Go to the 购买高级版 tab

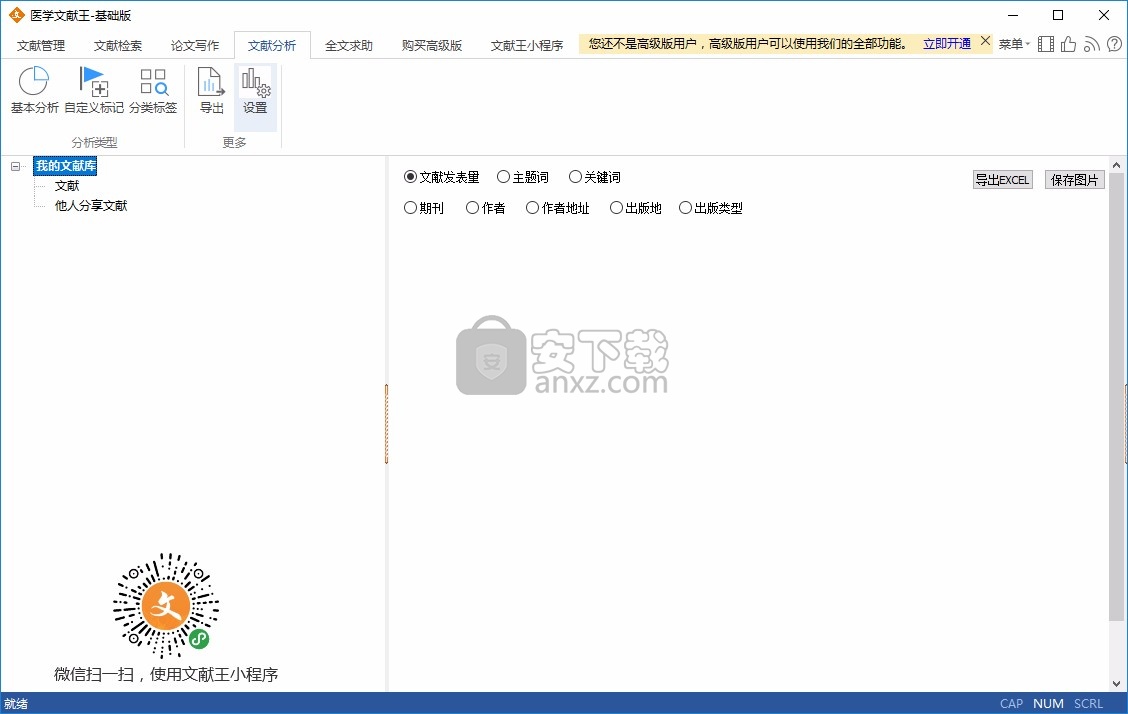coord(432,45)
